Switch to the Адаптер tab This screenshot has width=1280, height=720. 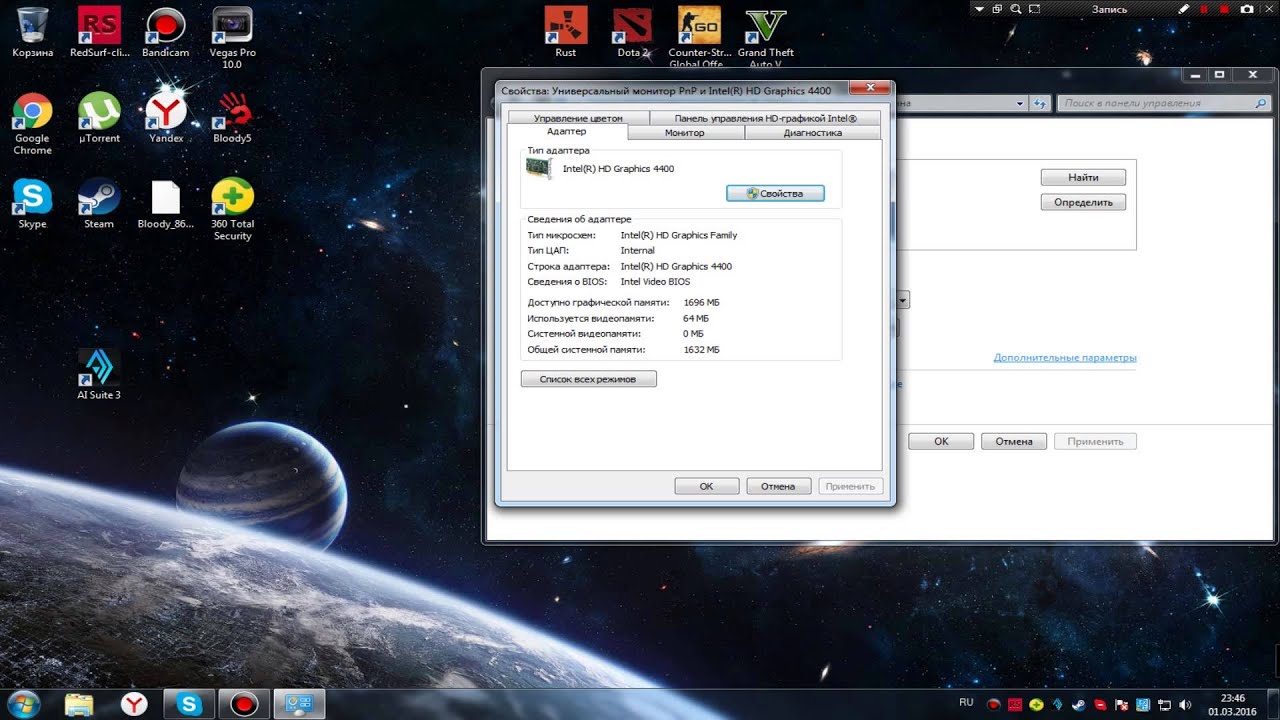(x=567, y=132)
